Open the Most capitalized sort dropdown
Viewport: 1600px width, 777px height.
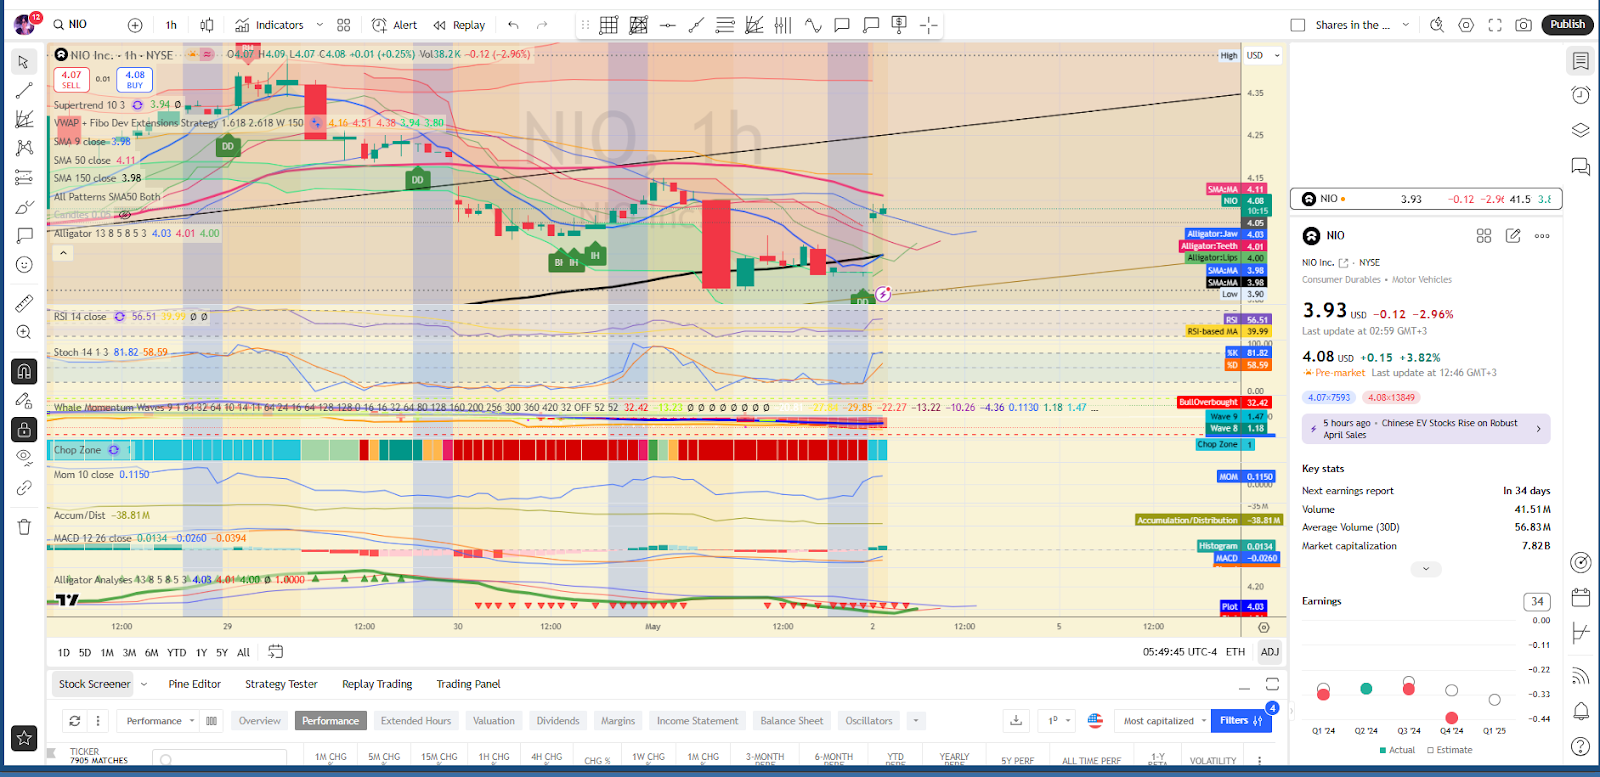point(1164,721)
